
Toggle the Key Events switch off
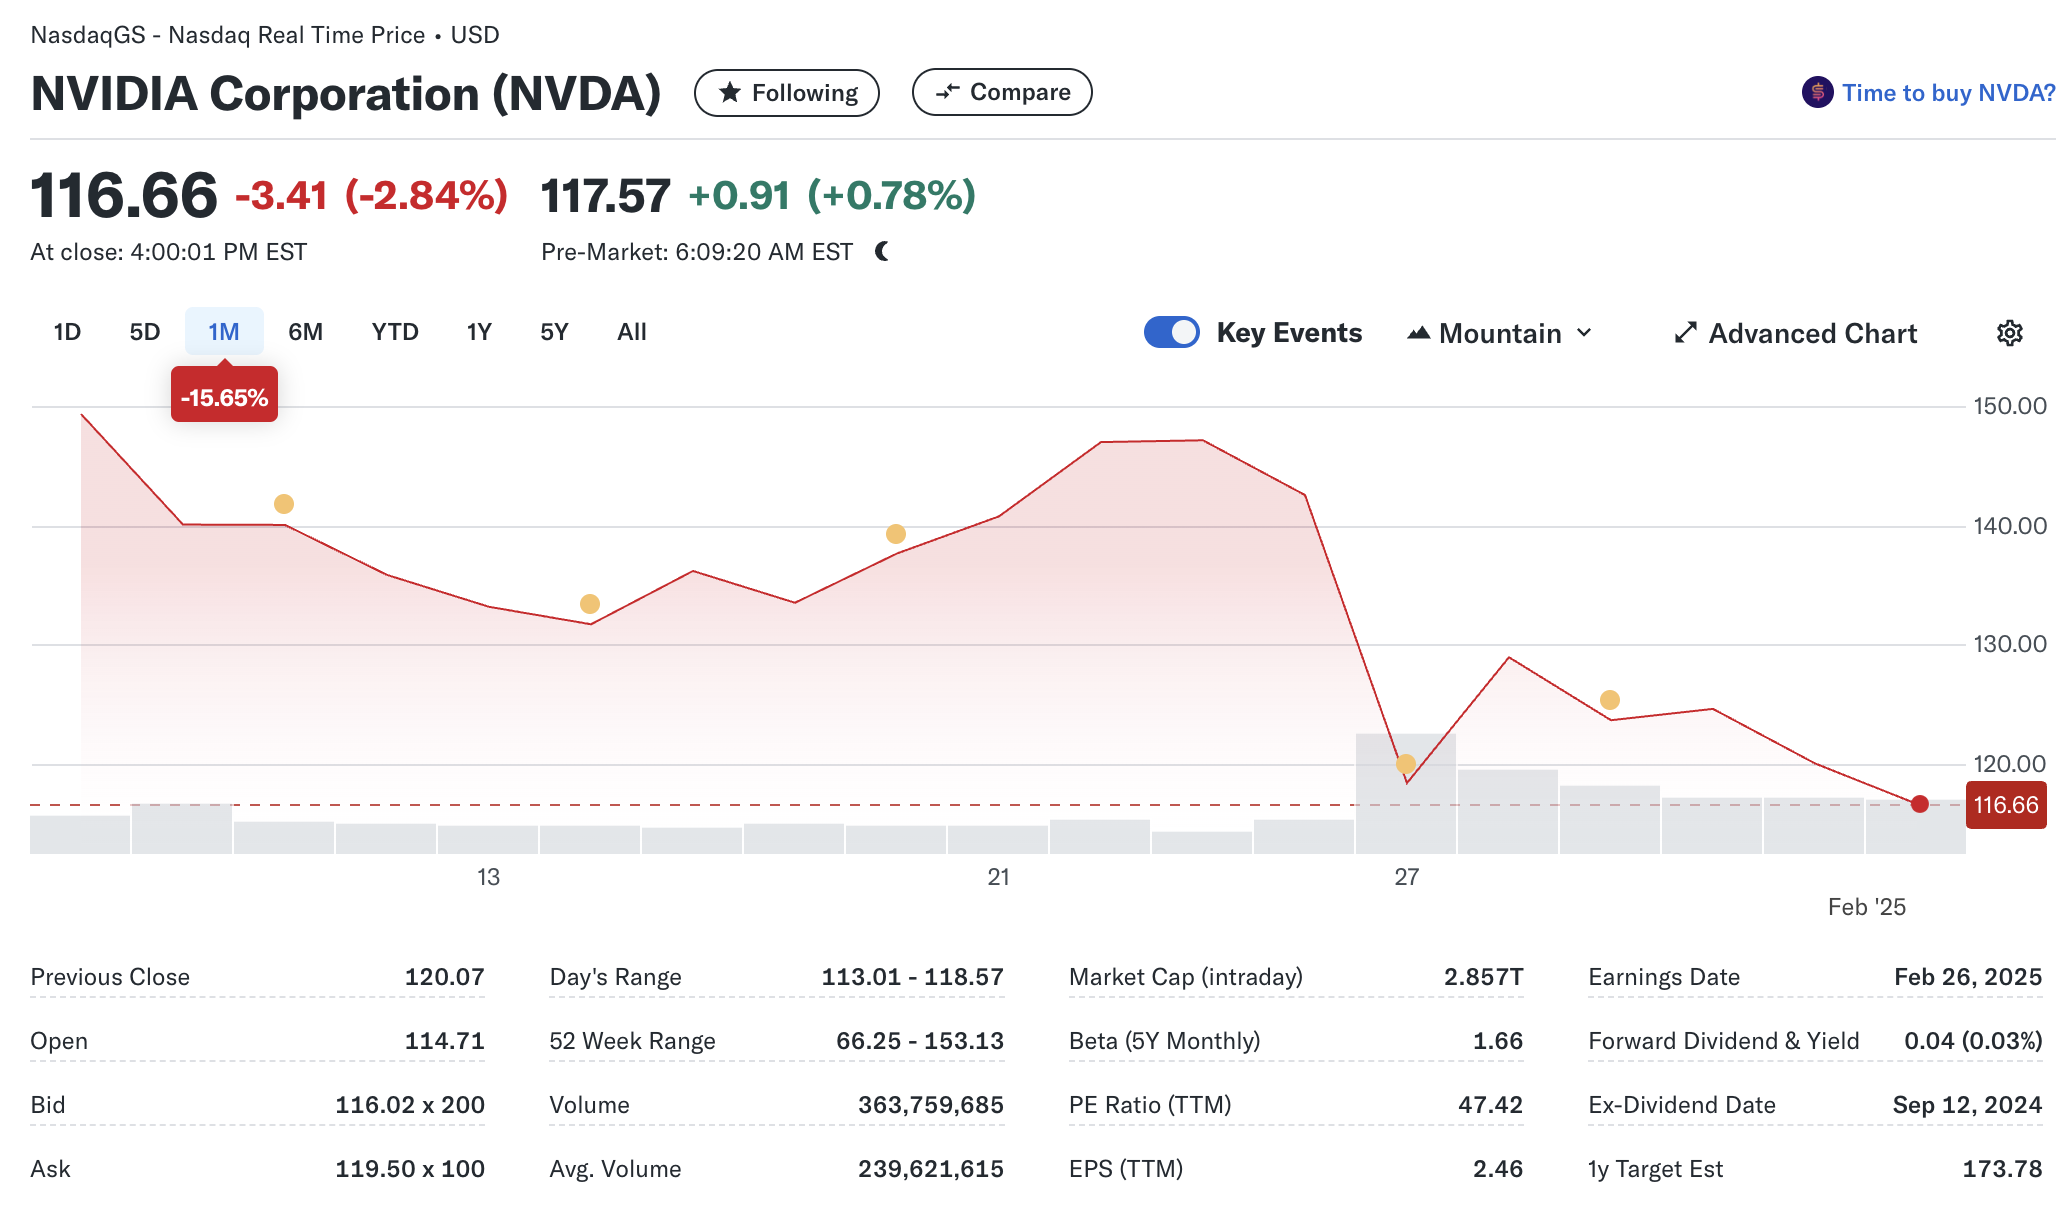(1171, 332)
